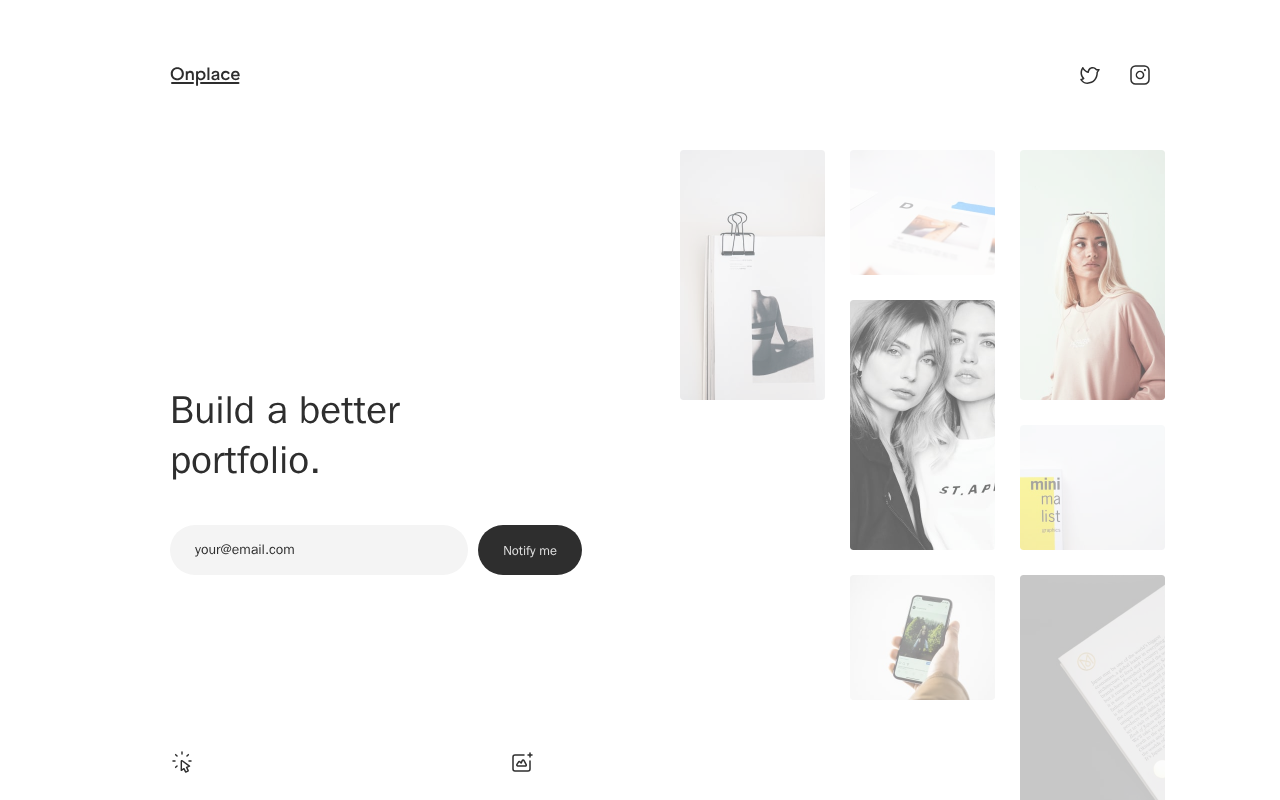Open the gray book page photo thumbnail
1280x800 pixels.
click(1092, 687)
